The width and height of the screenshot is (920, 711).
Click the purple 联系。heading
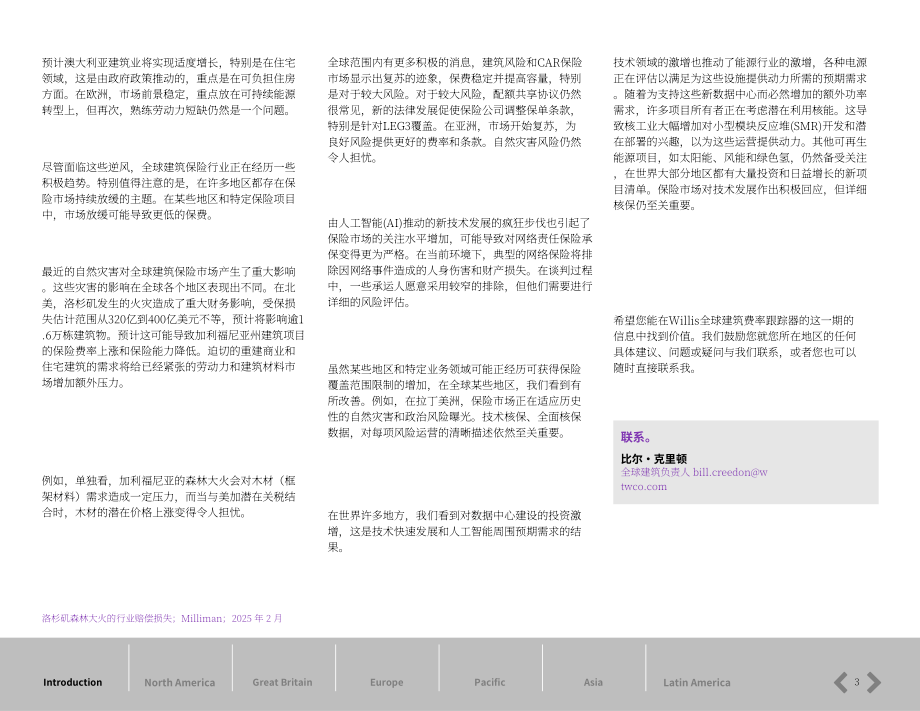(637, 437)
